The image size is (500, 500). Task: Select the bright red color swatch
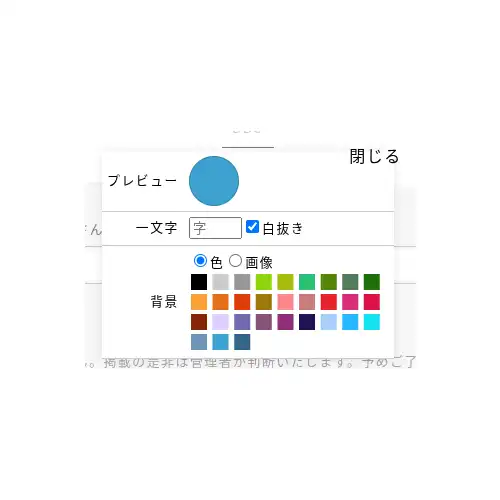click(329, 302)
